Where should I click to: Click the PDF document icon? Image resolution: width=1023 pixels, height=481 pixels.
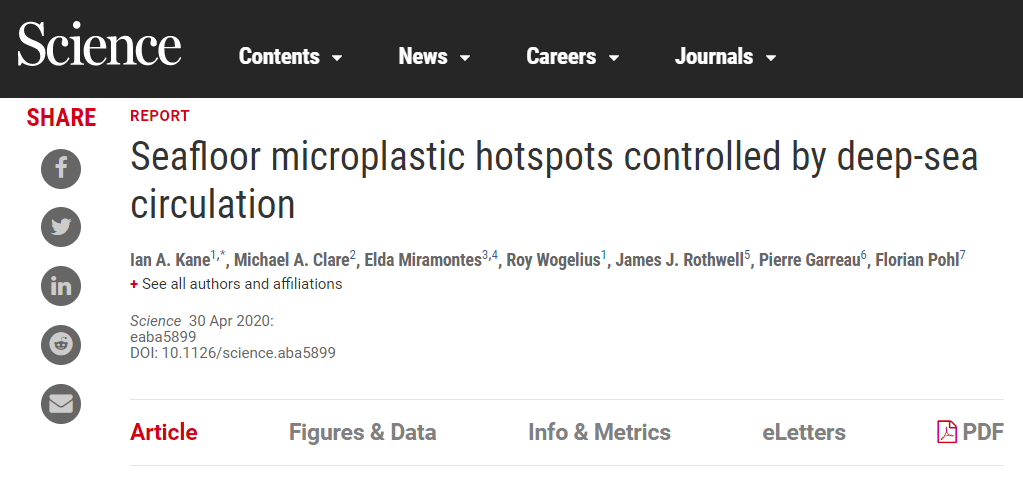(947, 432)
